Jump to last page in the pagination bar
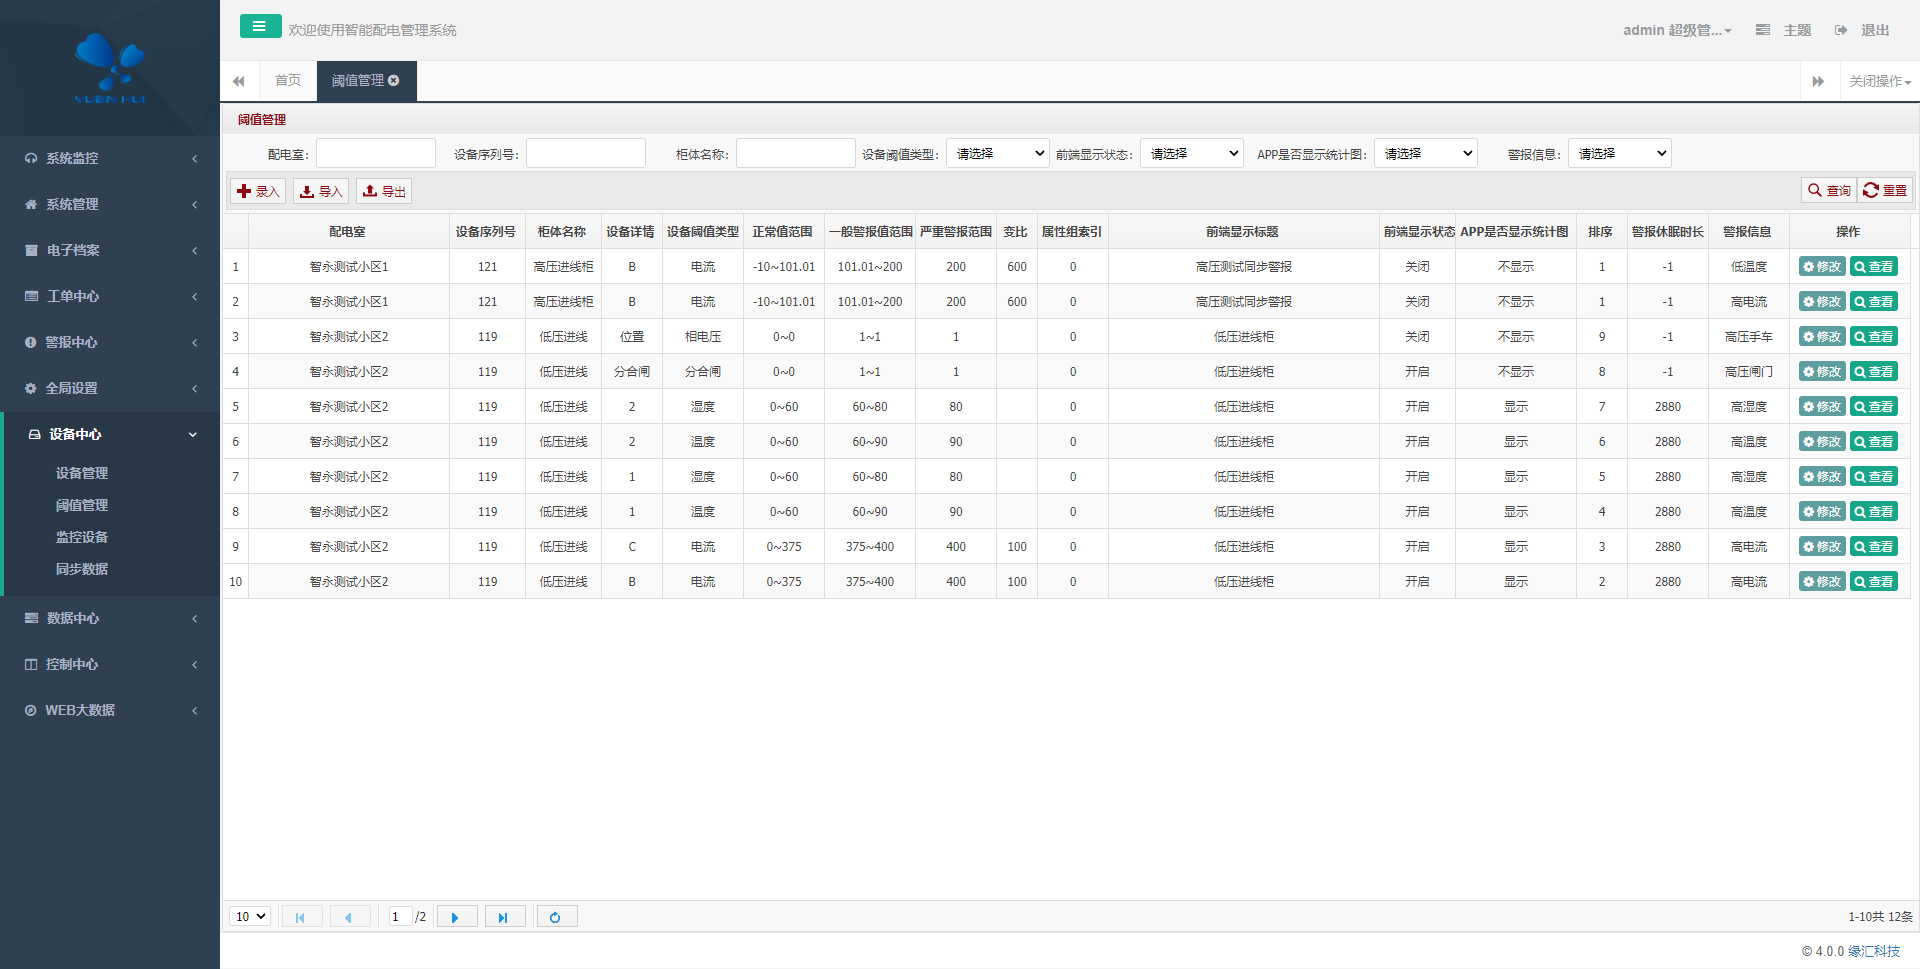1920x969 pixels. [504, 917]
